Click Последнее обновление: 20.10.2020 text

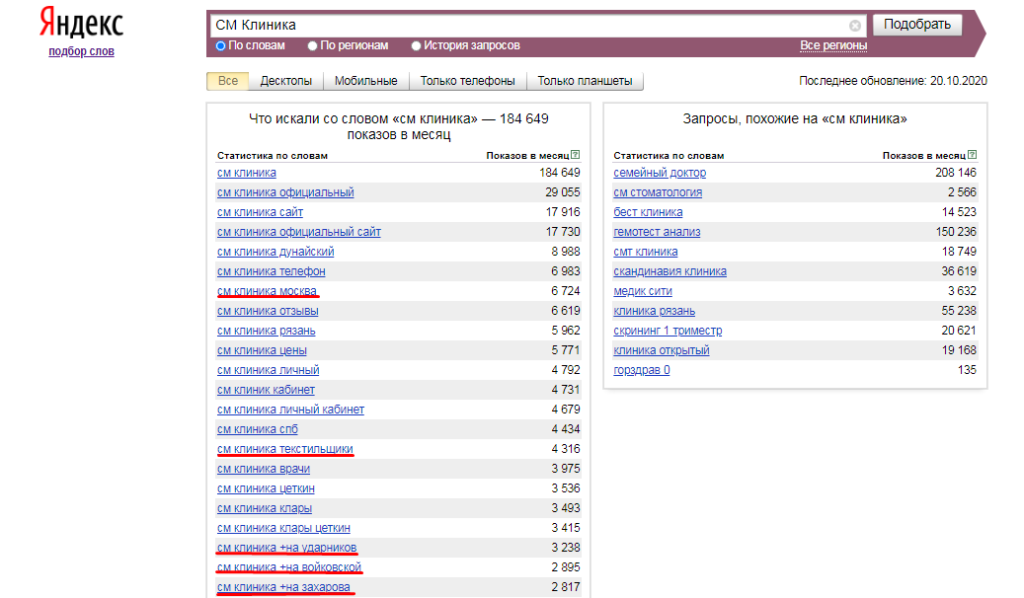point(893,81)
